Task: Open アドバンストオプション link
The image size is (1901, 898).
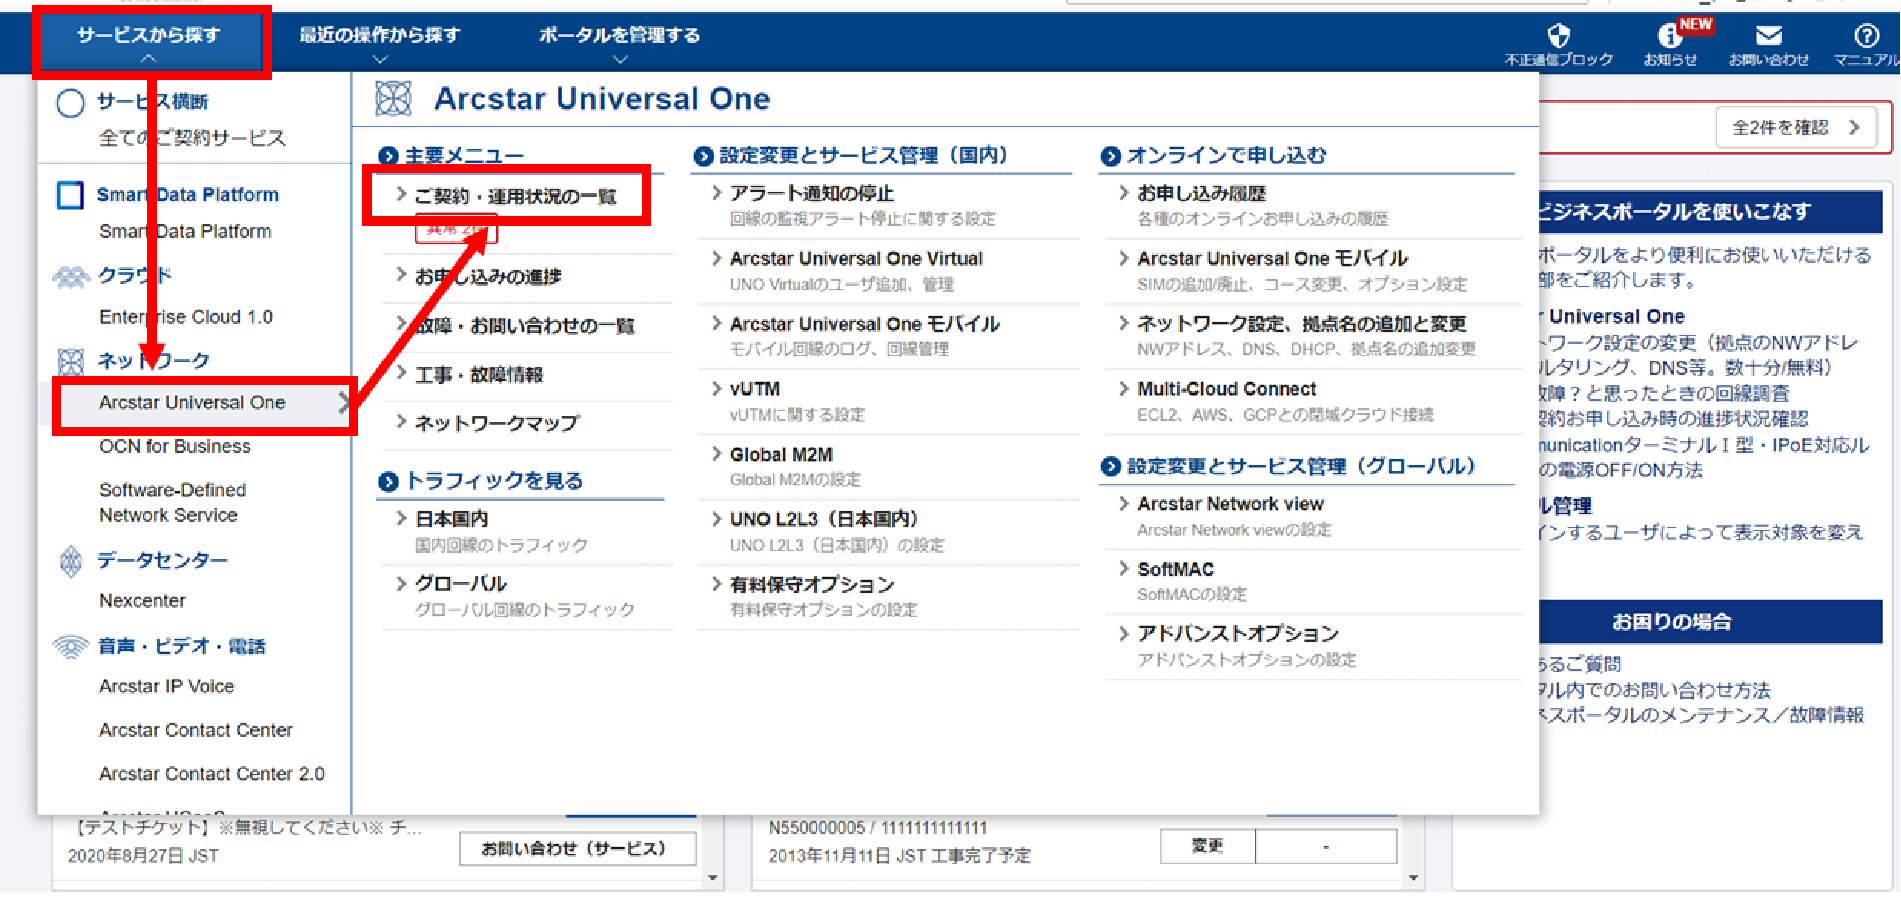Action: pyautogui.click(x=1238, y=634)
